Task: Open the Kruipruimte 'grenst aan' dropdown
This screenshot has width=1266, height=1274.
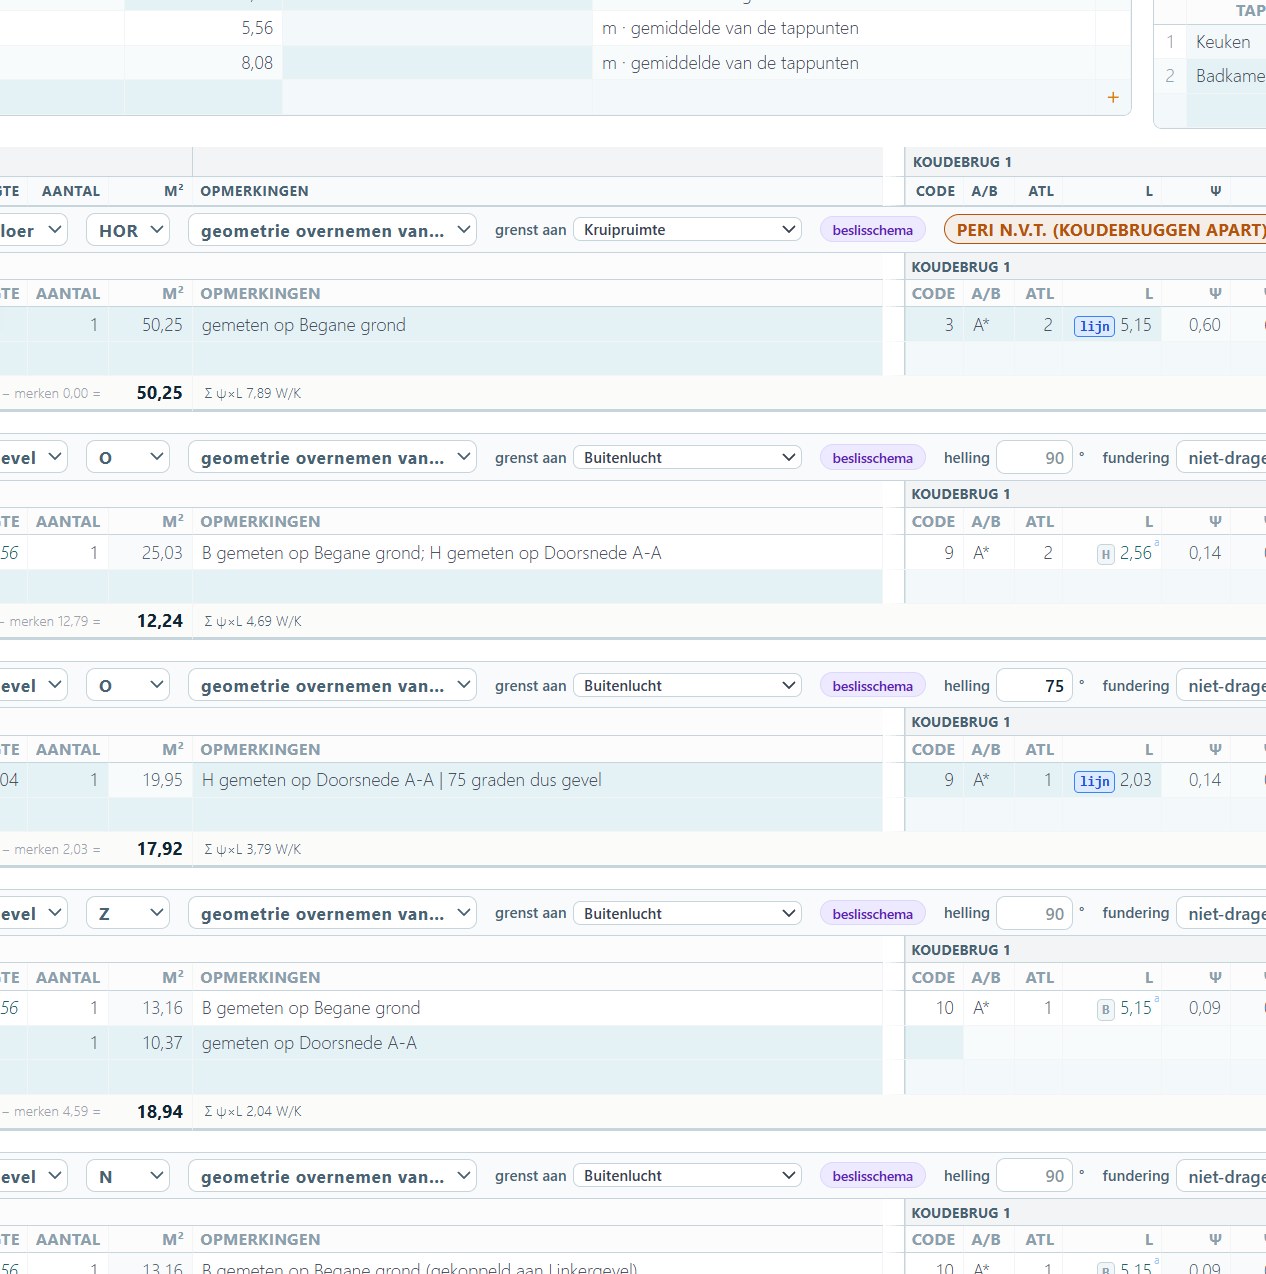Action: coord(688,230)
